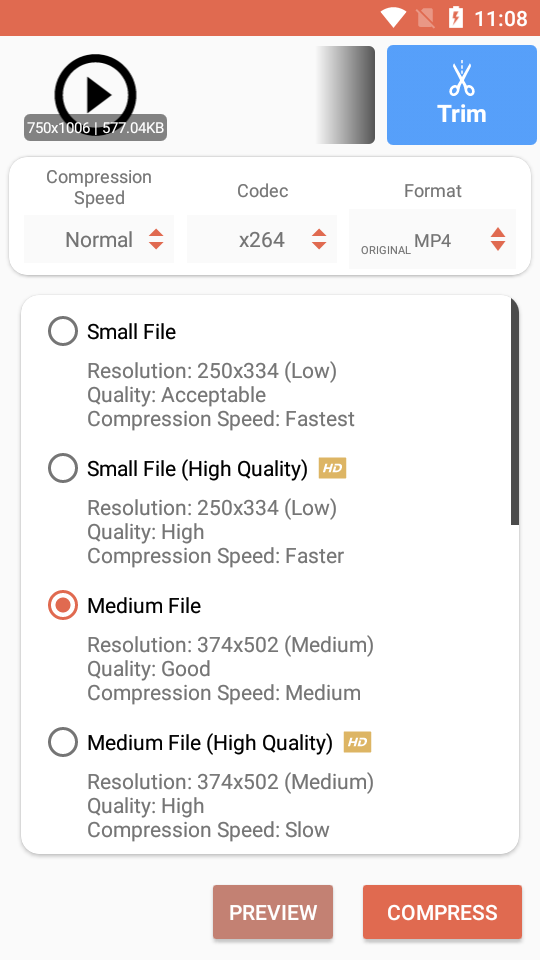Tap the HD badge next to Medium File (High Quality)
Screen dimensions: 540x960
coord(358,743)
